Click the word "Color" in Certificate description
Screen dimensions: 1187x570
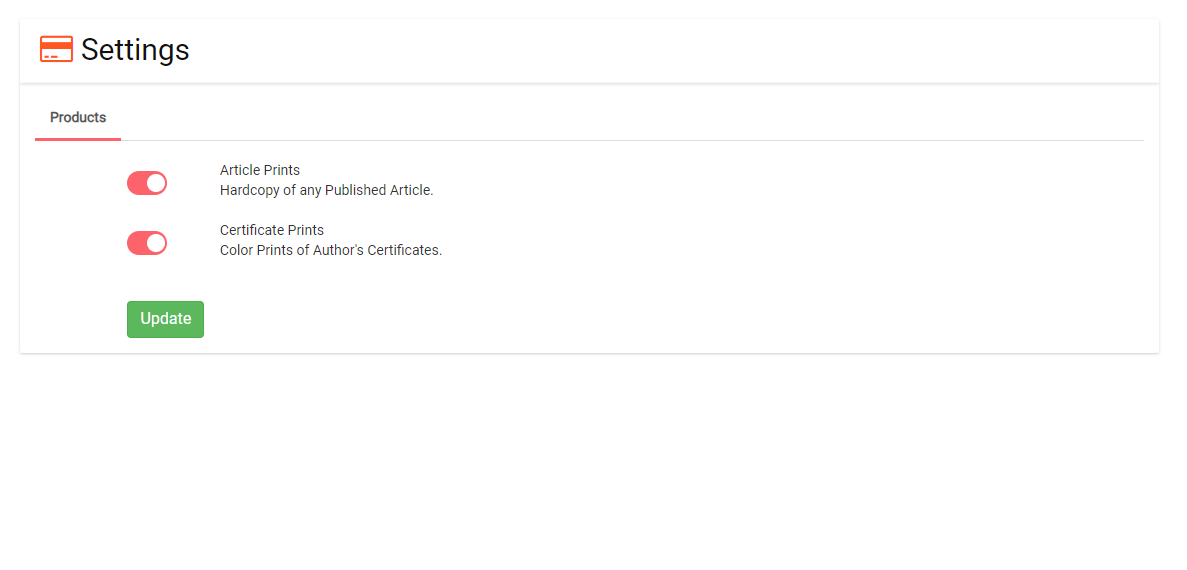coord(237,250)
